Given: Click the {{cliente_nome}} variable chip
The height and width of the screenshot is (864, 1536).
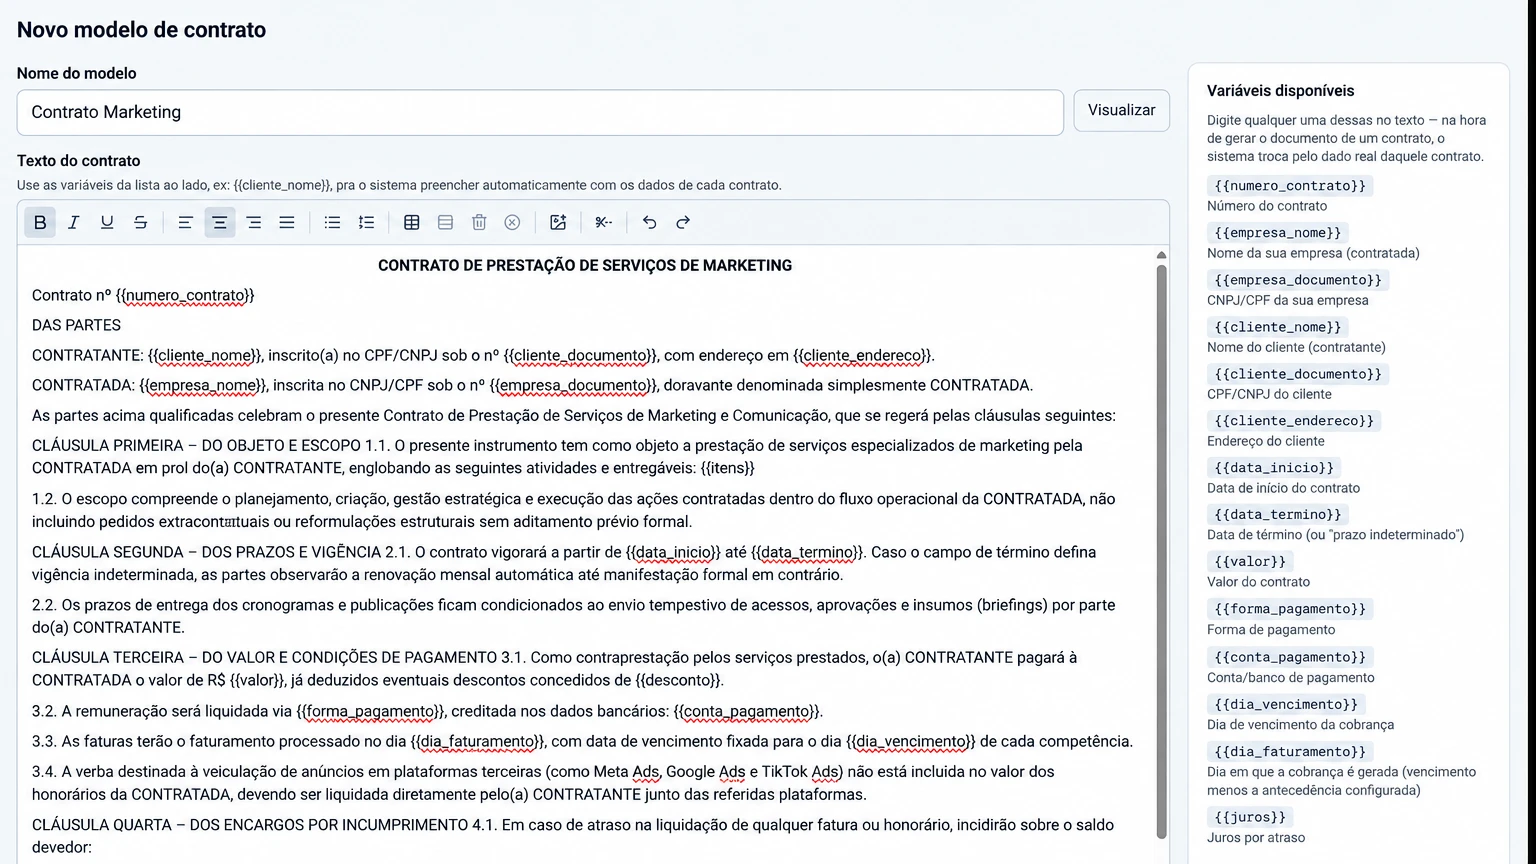Looking at the screenshot, I should pos(1277,327).
